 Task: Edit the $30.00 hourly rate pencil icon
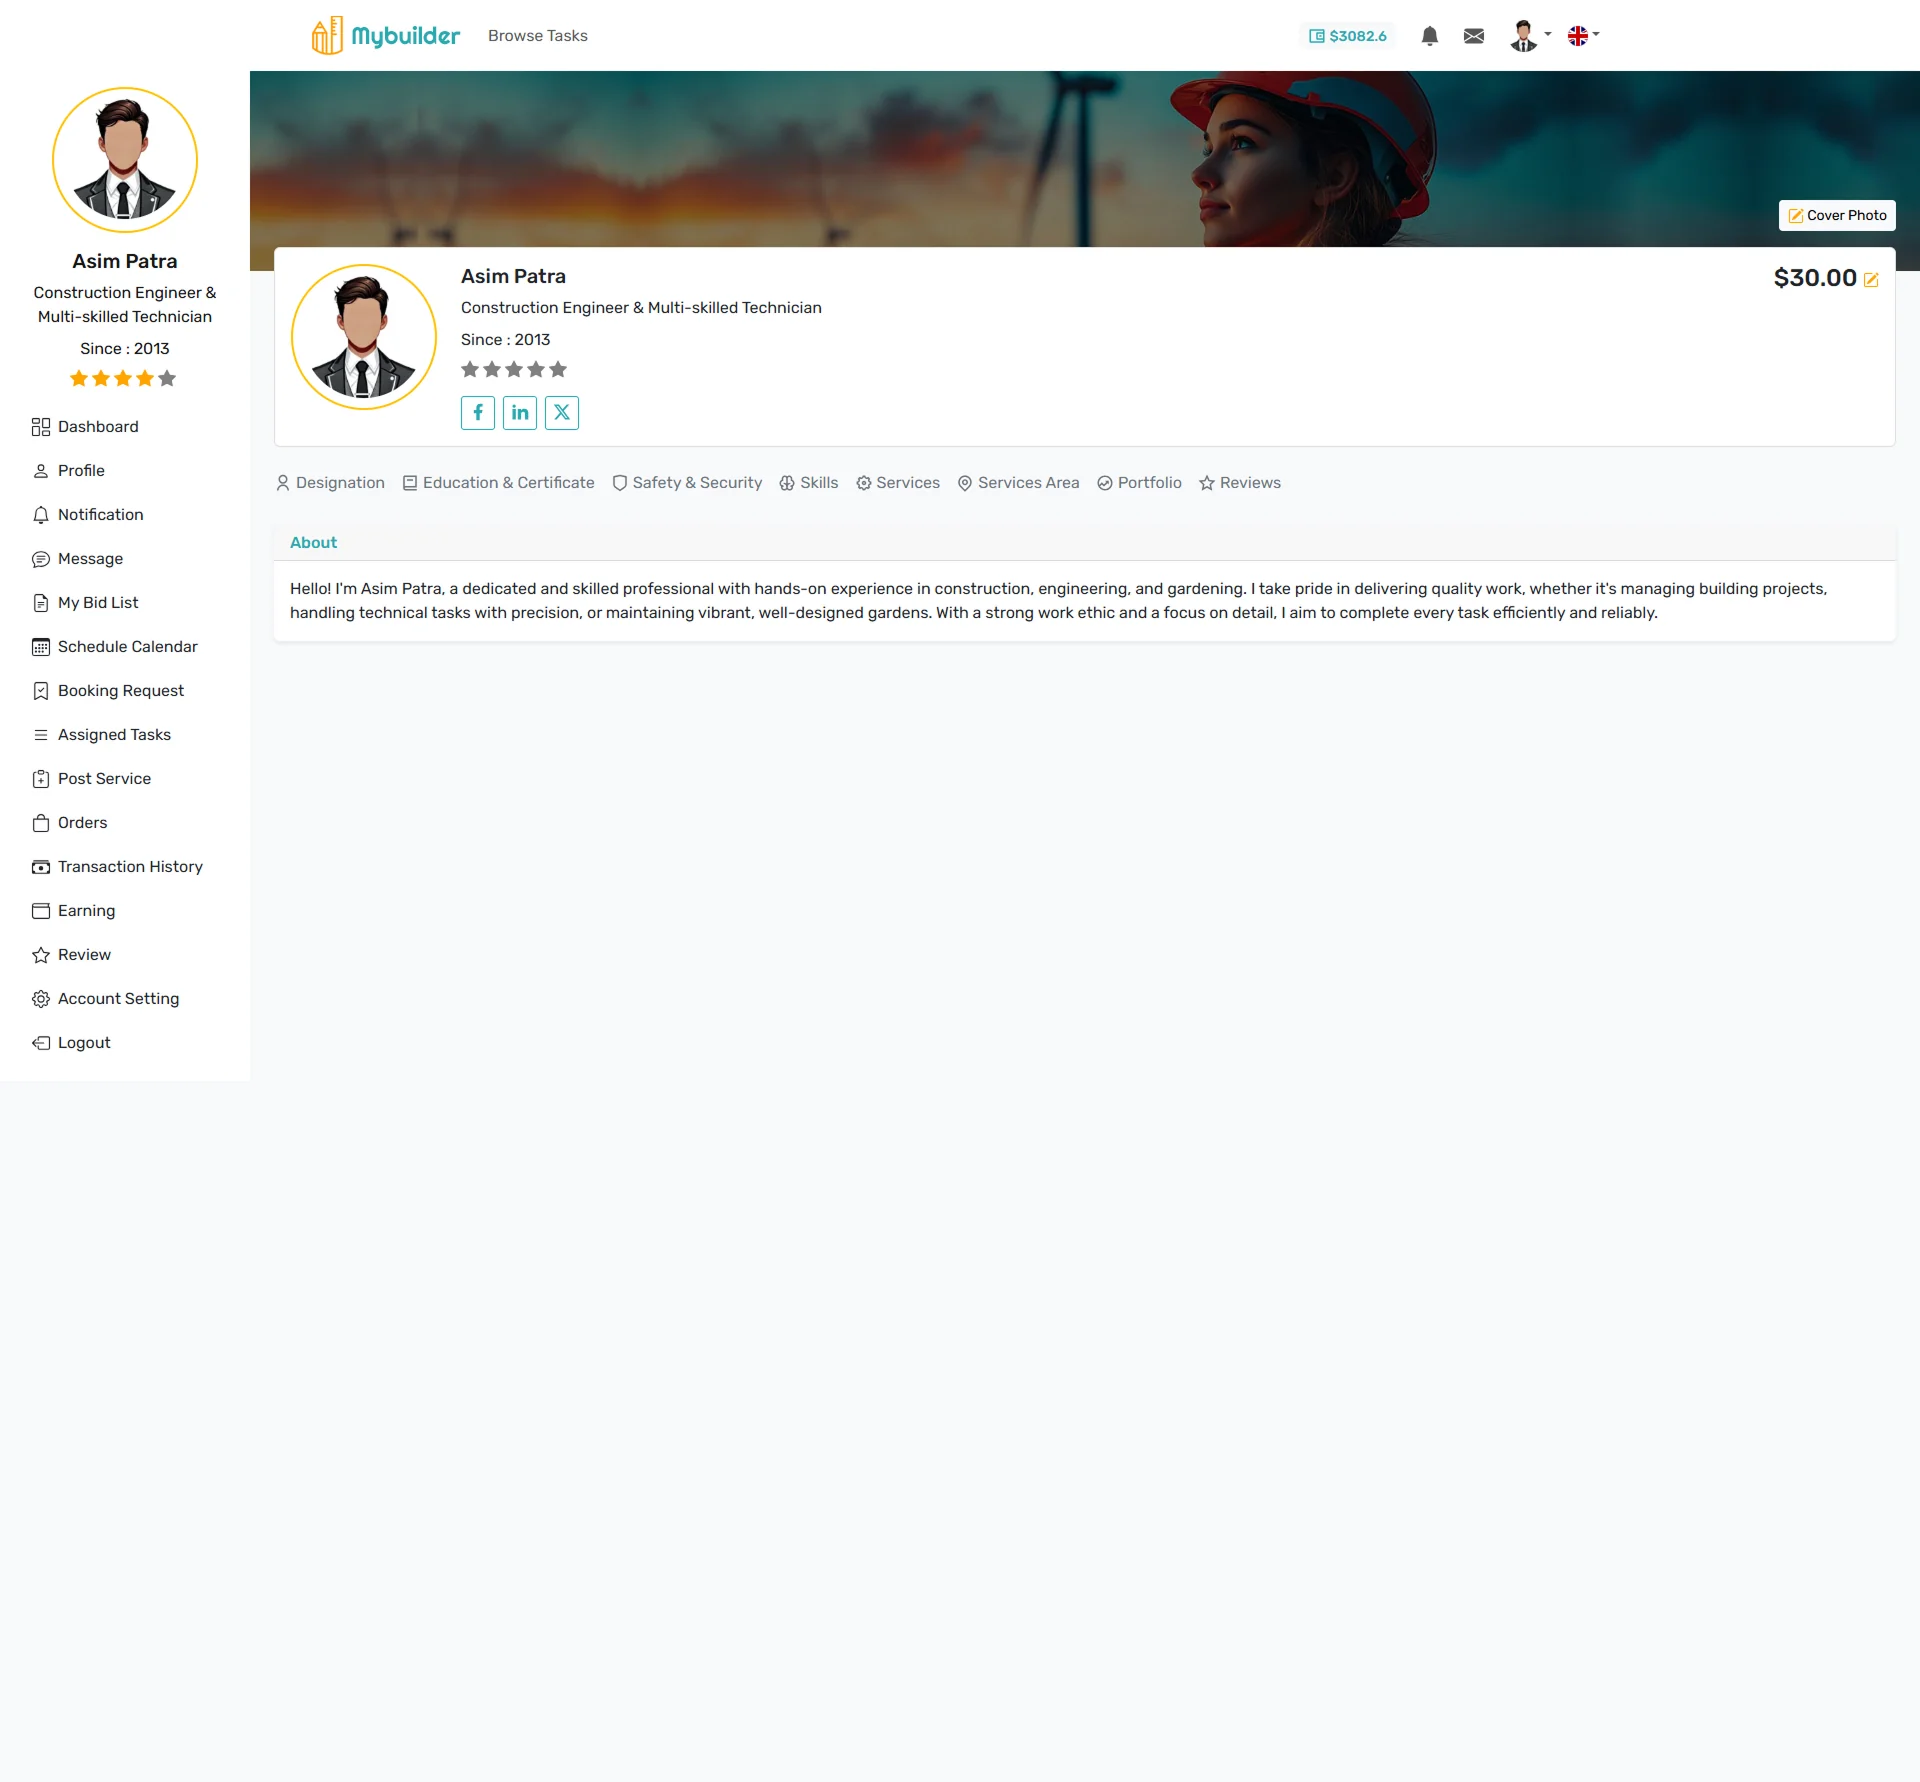[x=1871, y=280]
